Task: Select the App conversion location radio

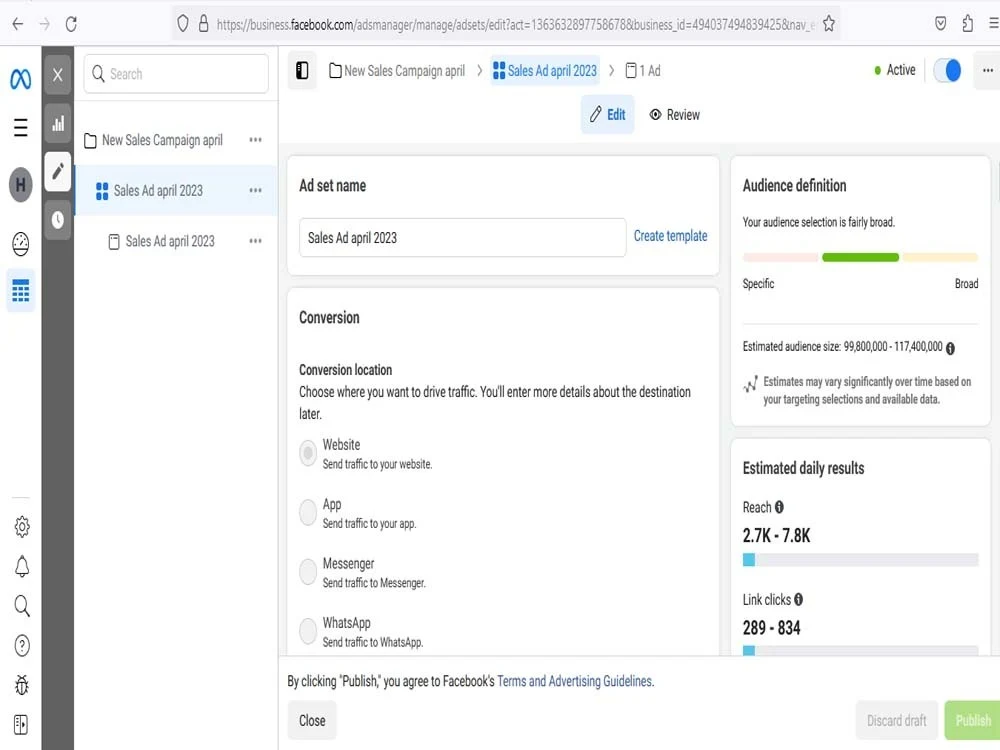Action: click(x=308, y=512)
